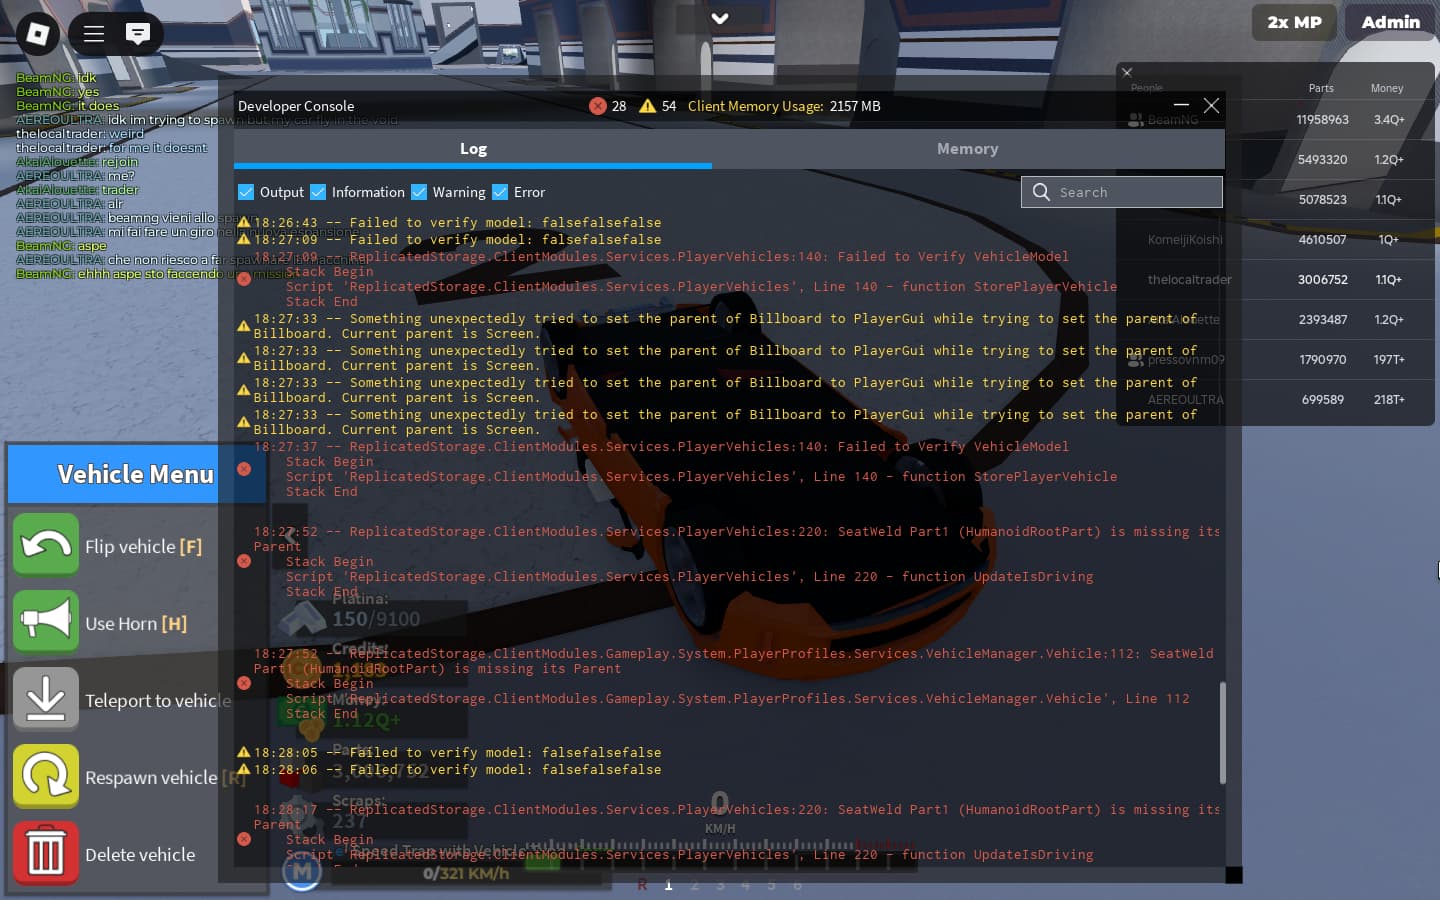Disable the Warning filter checkbox

tap(419, 192)
